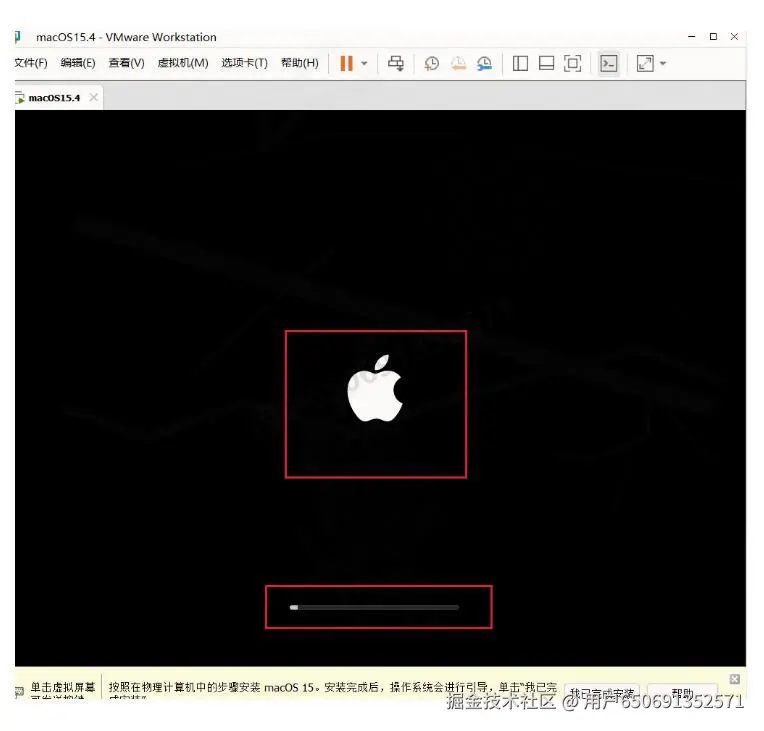Viewport: 764px width, 731px height.
Task: Dismiss the install hint bar
Action: (x=734, y=679)
